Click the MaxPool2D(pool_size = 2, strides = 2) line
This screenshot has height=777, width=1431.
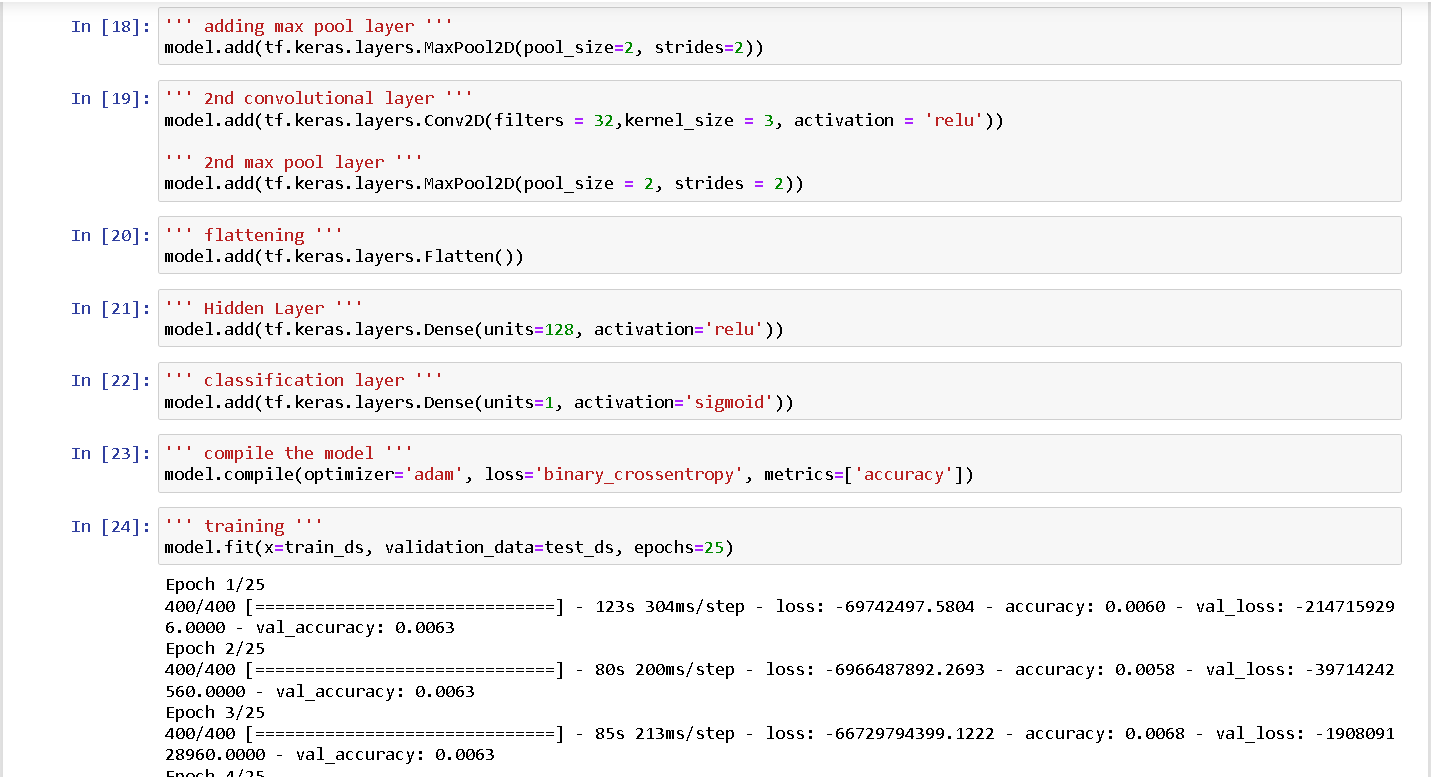(484, 184)
